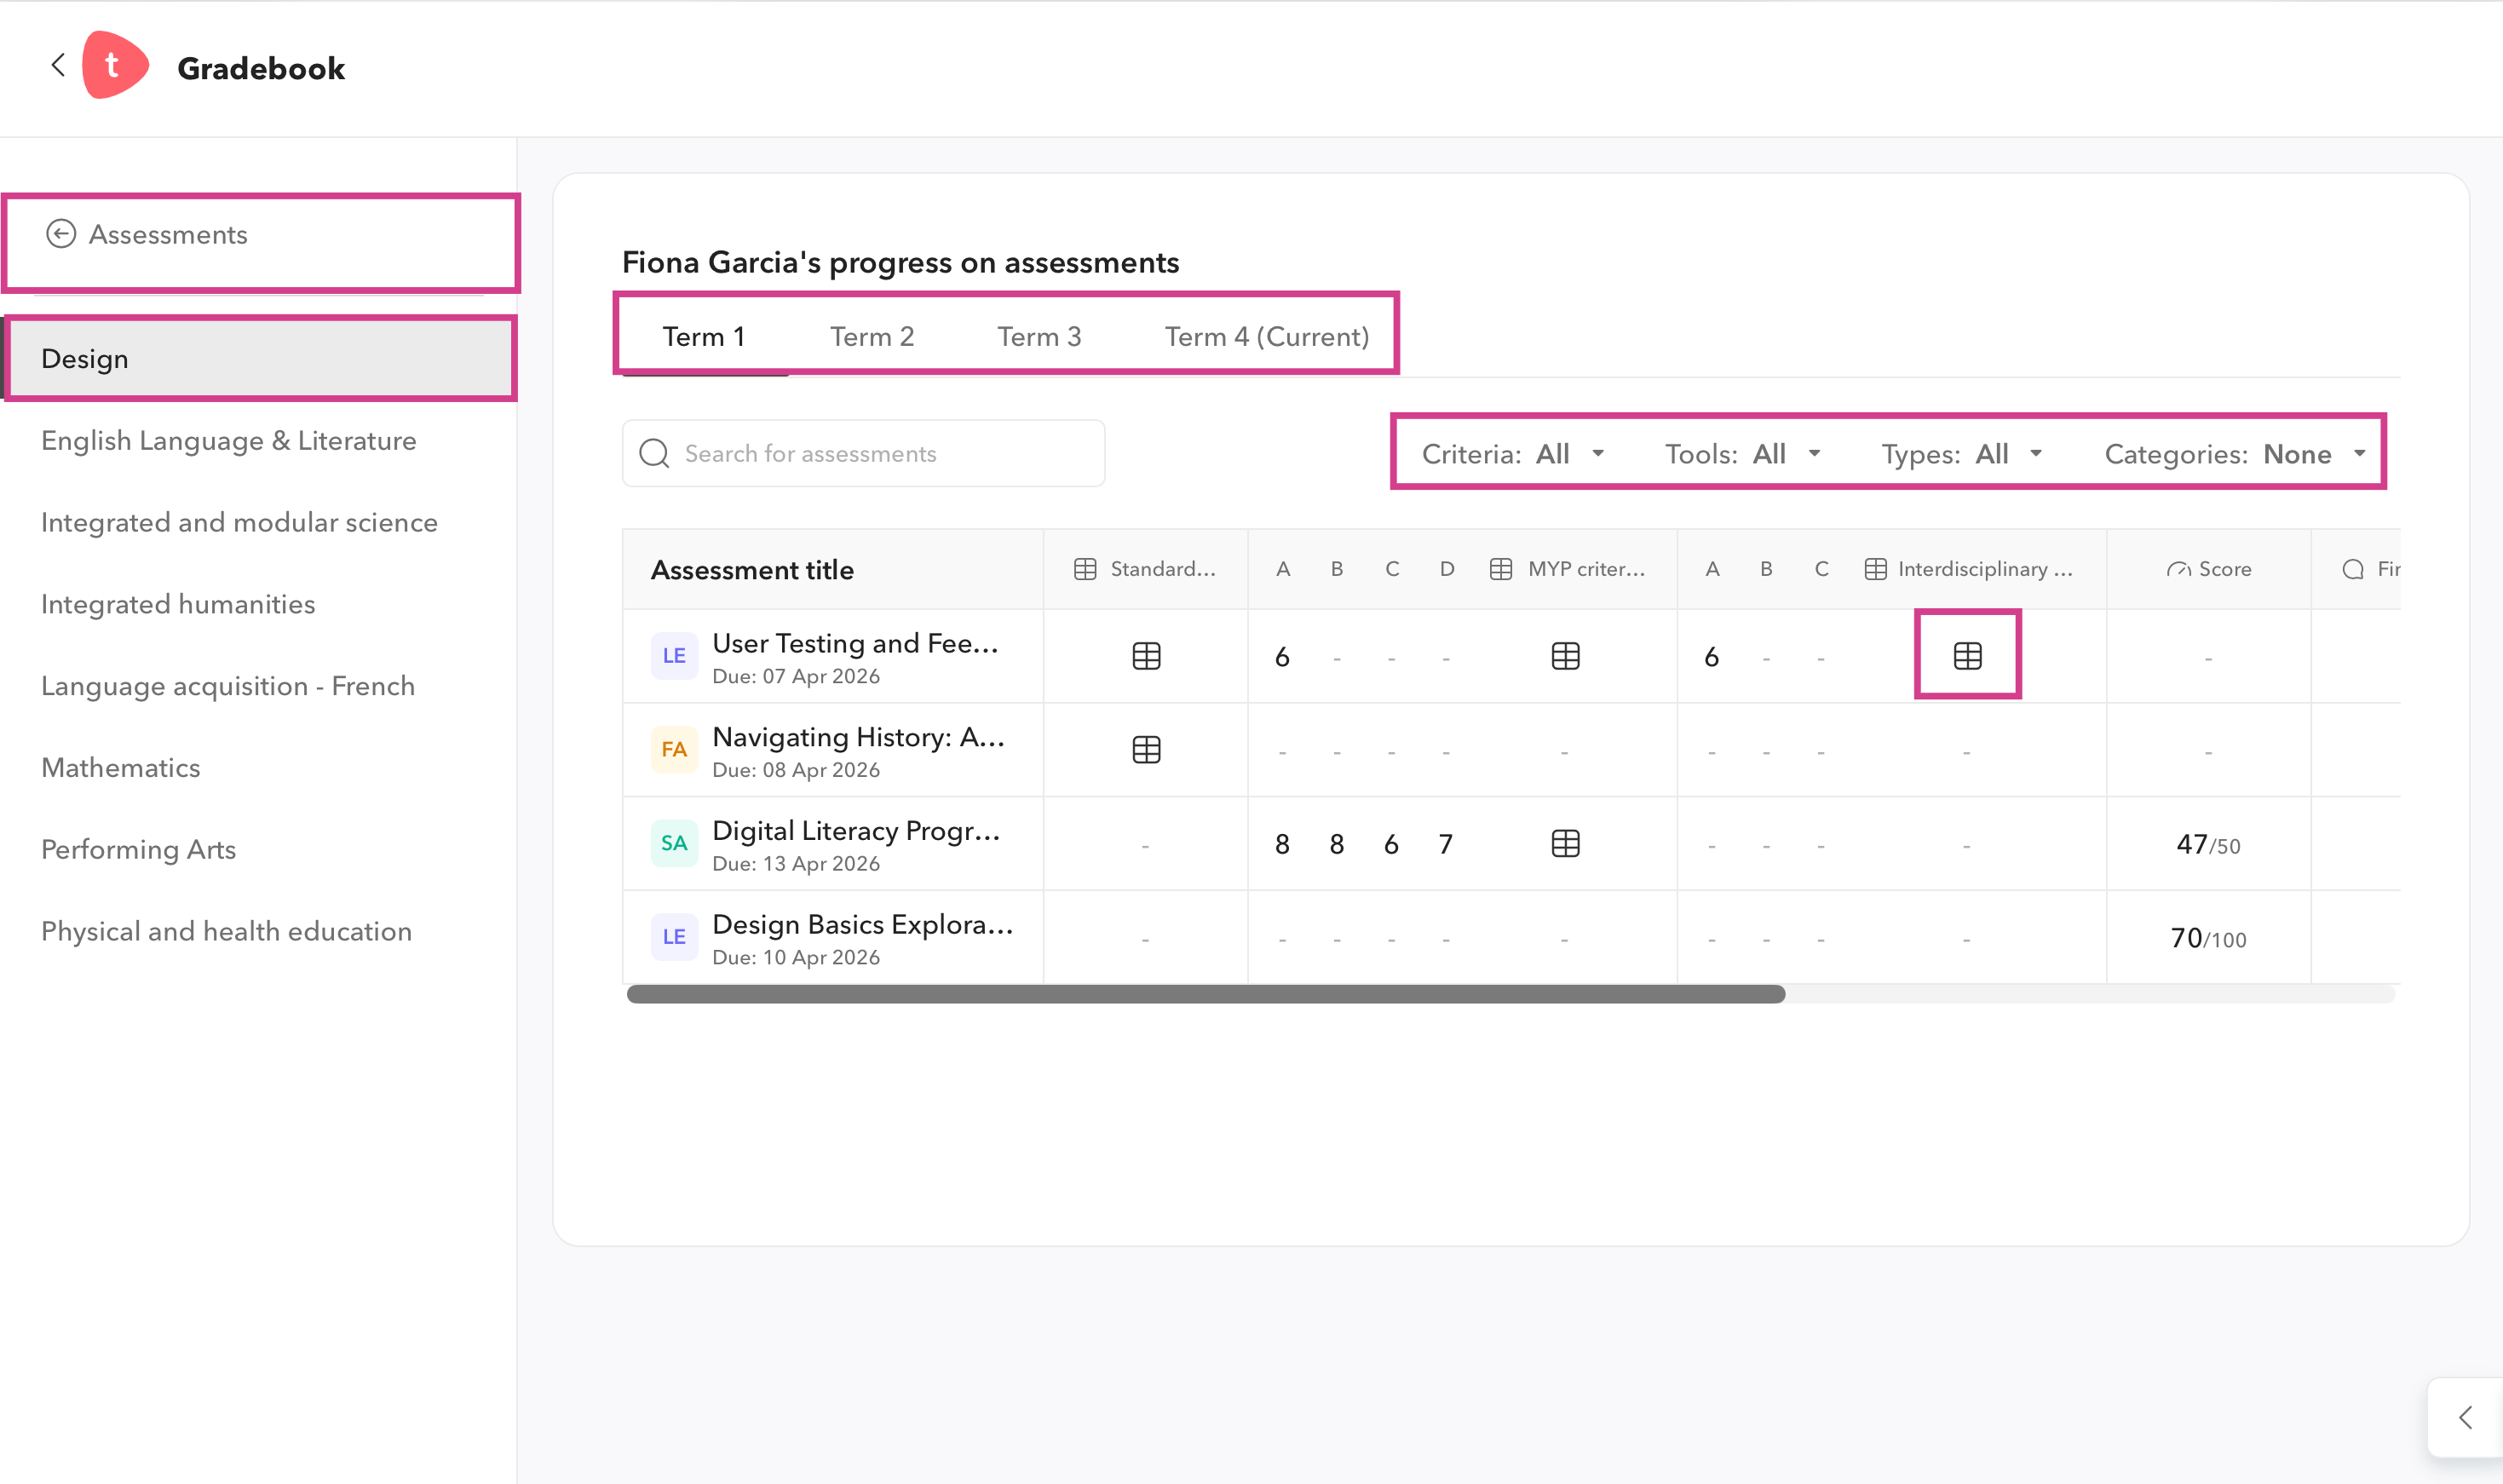Image resolution: width=2503 pixels, height=1484 pixels.
Task: Open Interdisciplinary rubric for User Testing row
Action: point(1967,656)
